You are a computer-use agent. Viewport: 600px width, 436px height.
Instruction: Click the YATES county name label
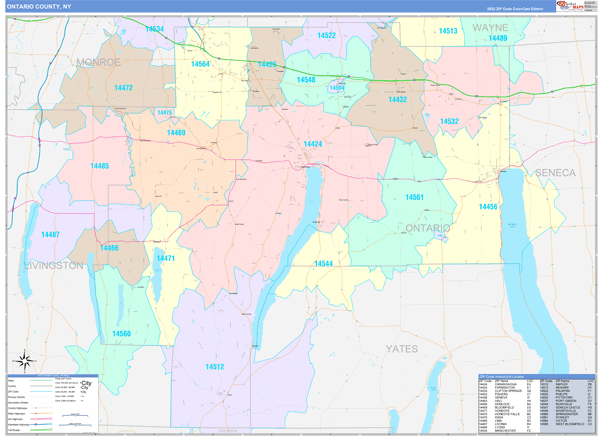(402, 349)
